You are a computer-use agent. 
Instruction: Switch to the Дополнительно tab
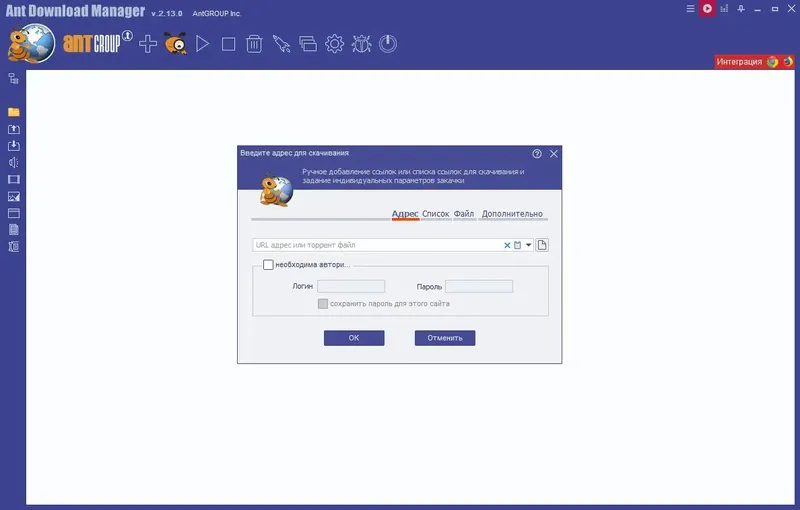point(512,214)
